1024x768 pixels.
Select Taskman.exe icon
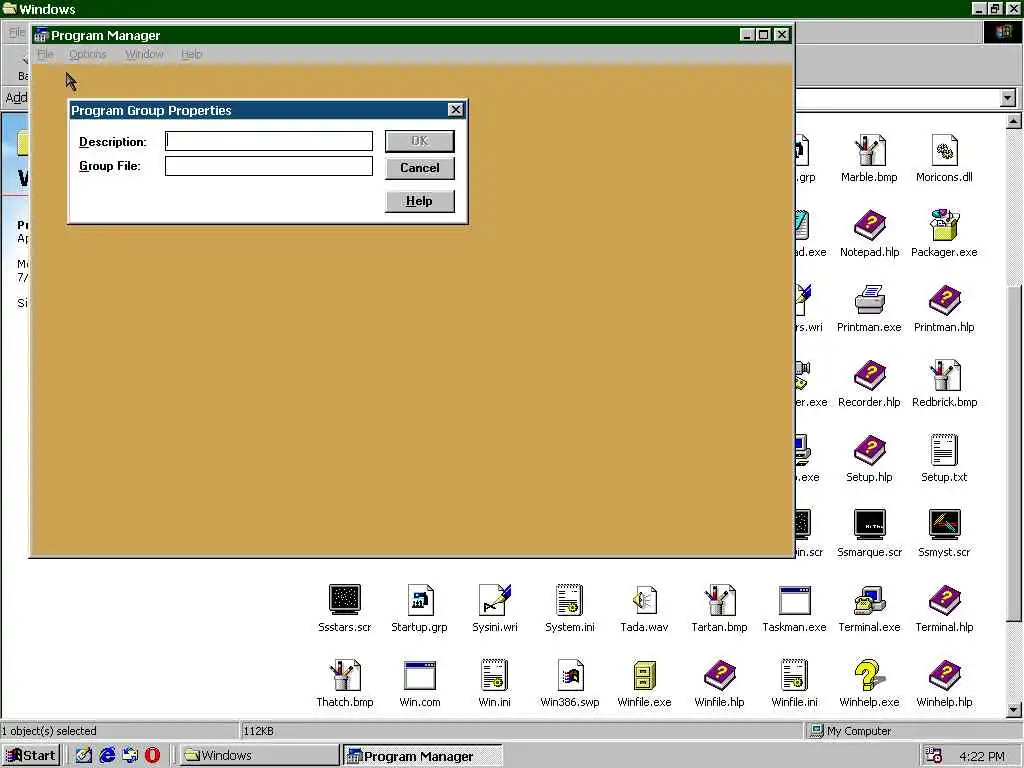pos(794,600)
